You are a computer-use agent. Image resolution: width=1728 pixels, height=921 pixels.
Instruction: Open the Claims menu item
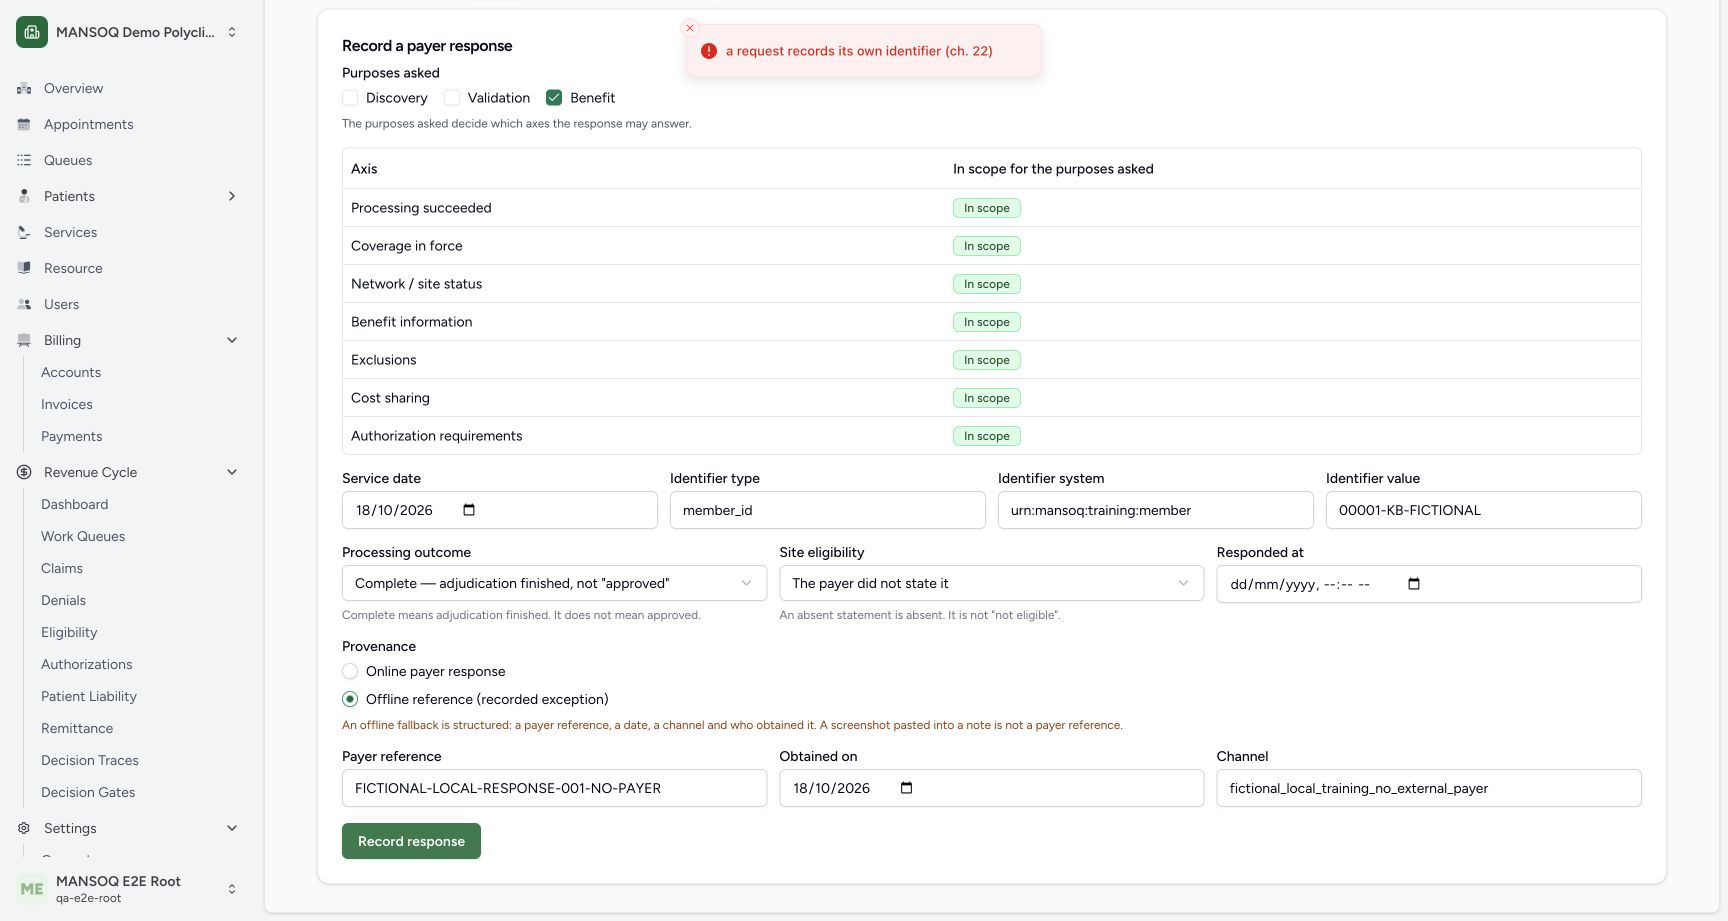[x=62, y=568]
